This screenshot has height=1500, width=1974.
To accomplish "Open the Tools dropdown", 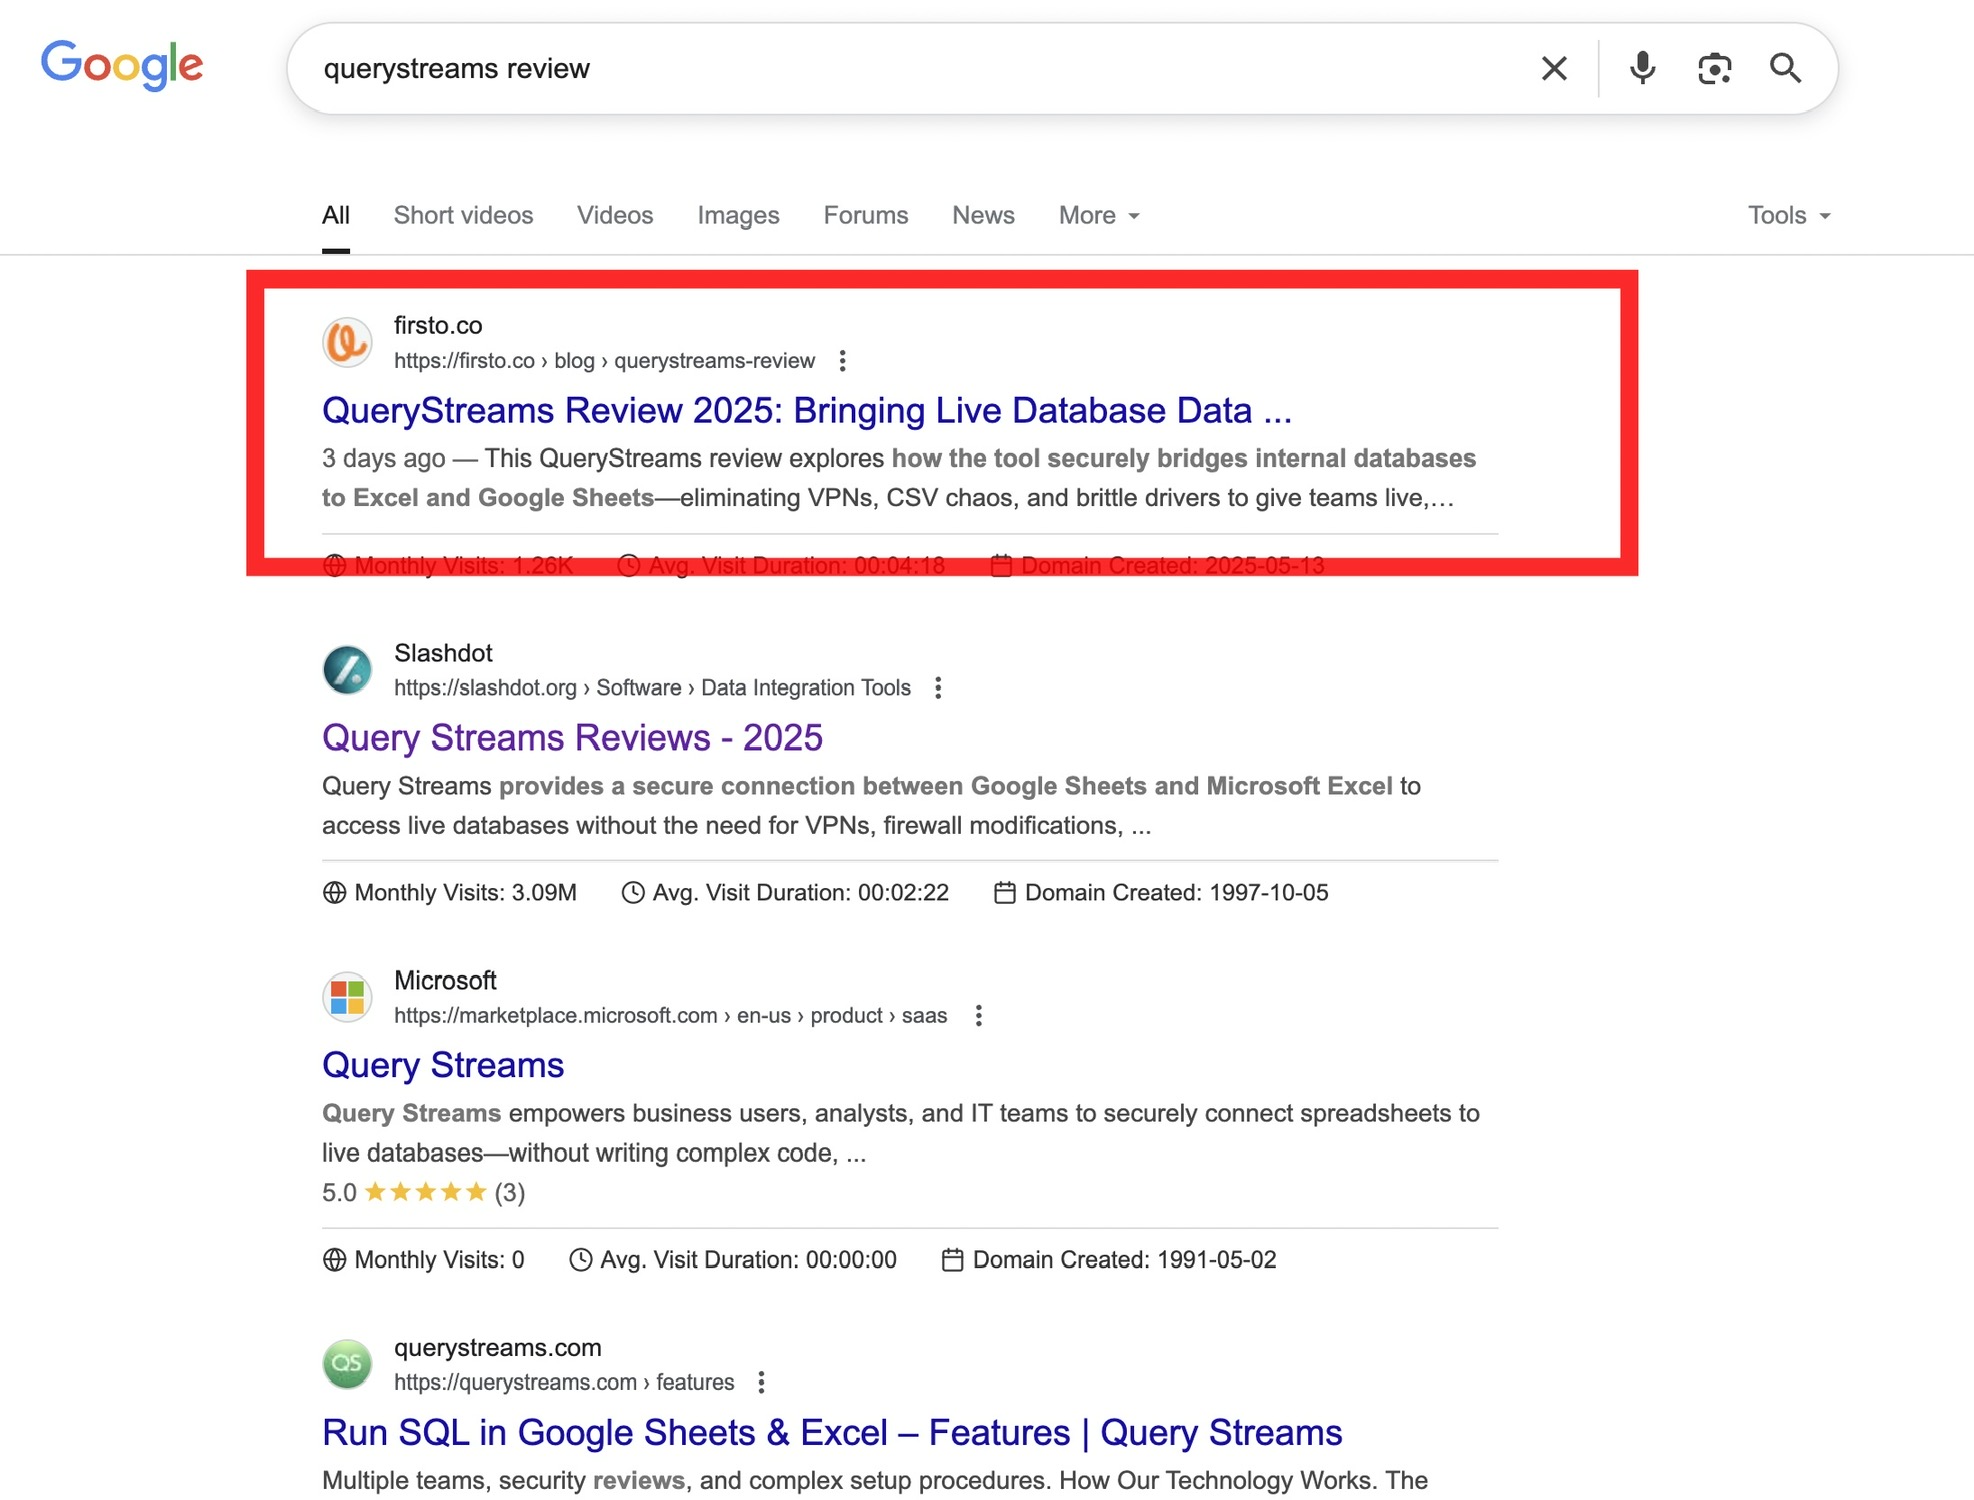I will pos(1789,215).
